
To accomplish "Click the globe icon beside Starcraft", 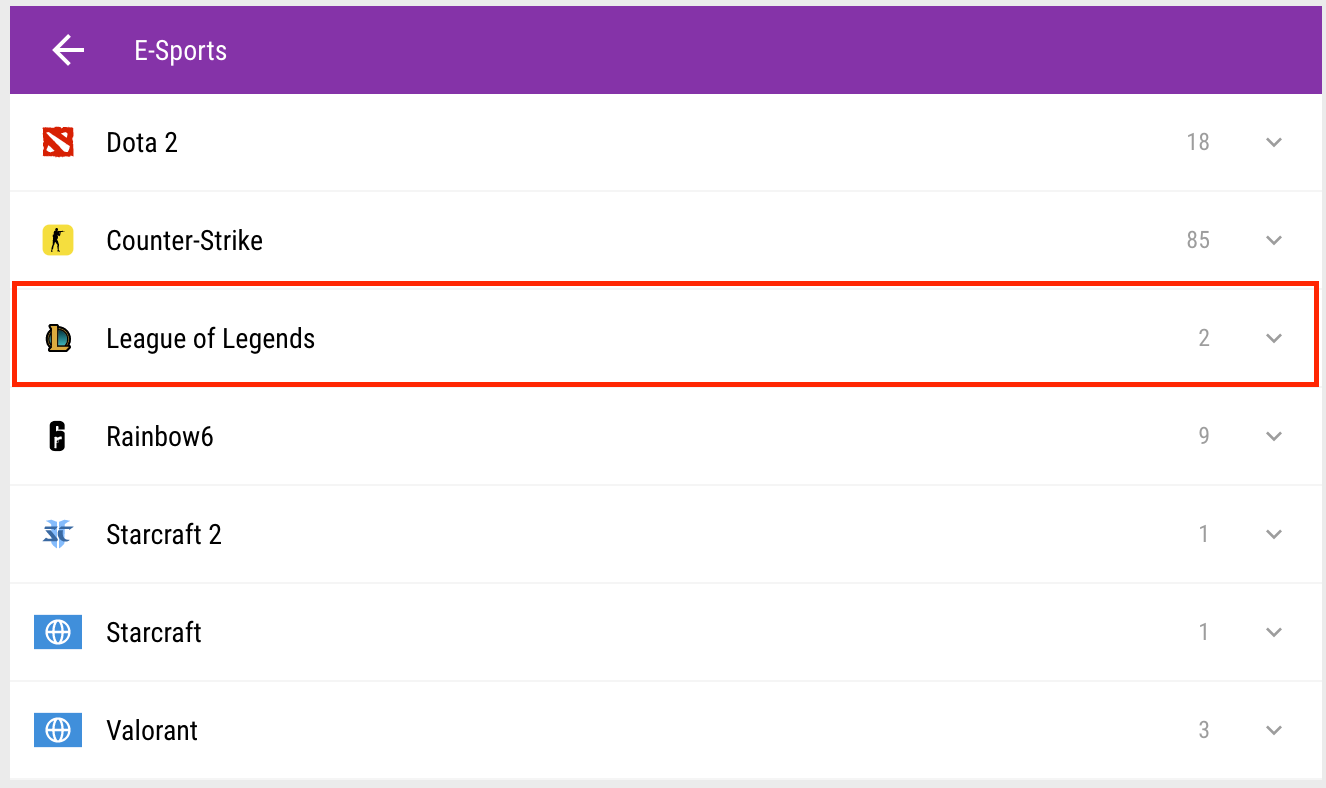I will click(x=58, y=632).
